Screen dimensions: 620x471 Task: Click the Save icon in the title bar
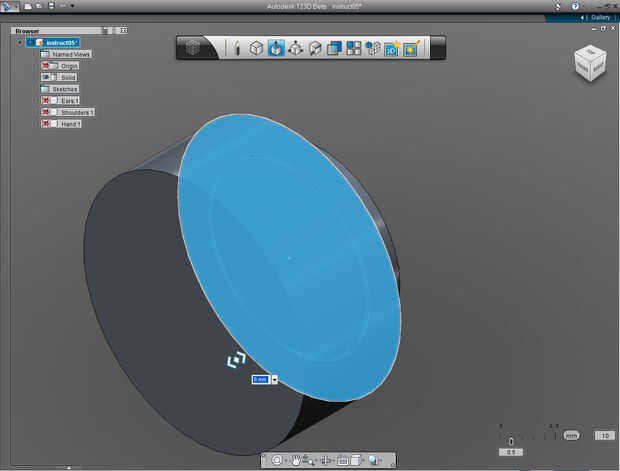pos(51,6)
